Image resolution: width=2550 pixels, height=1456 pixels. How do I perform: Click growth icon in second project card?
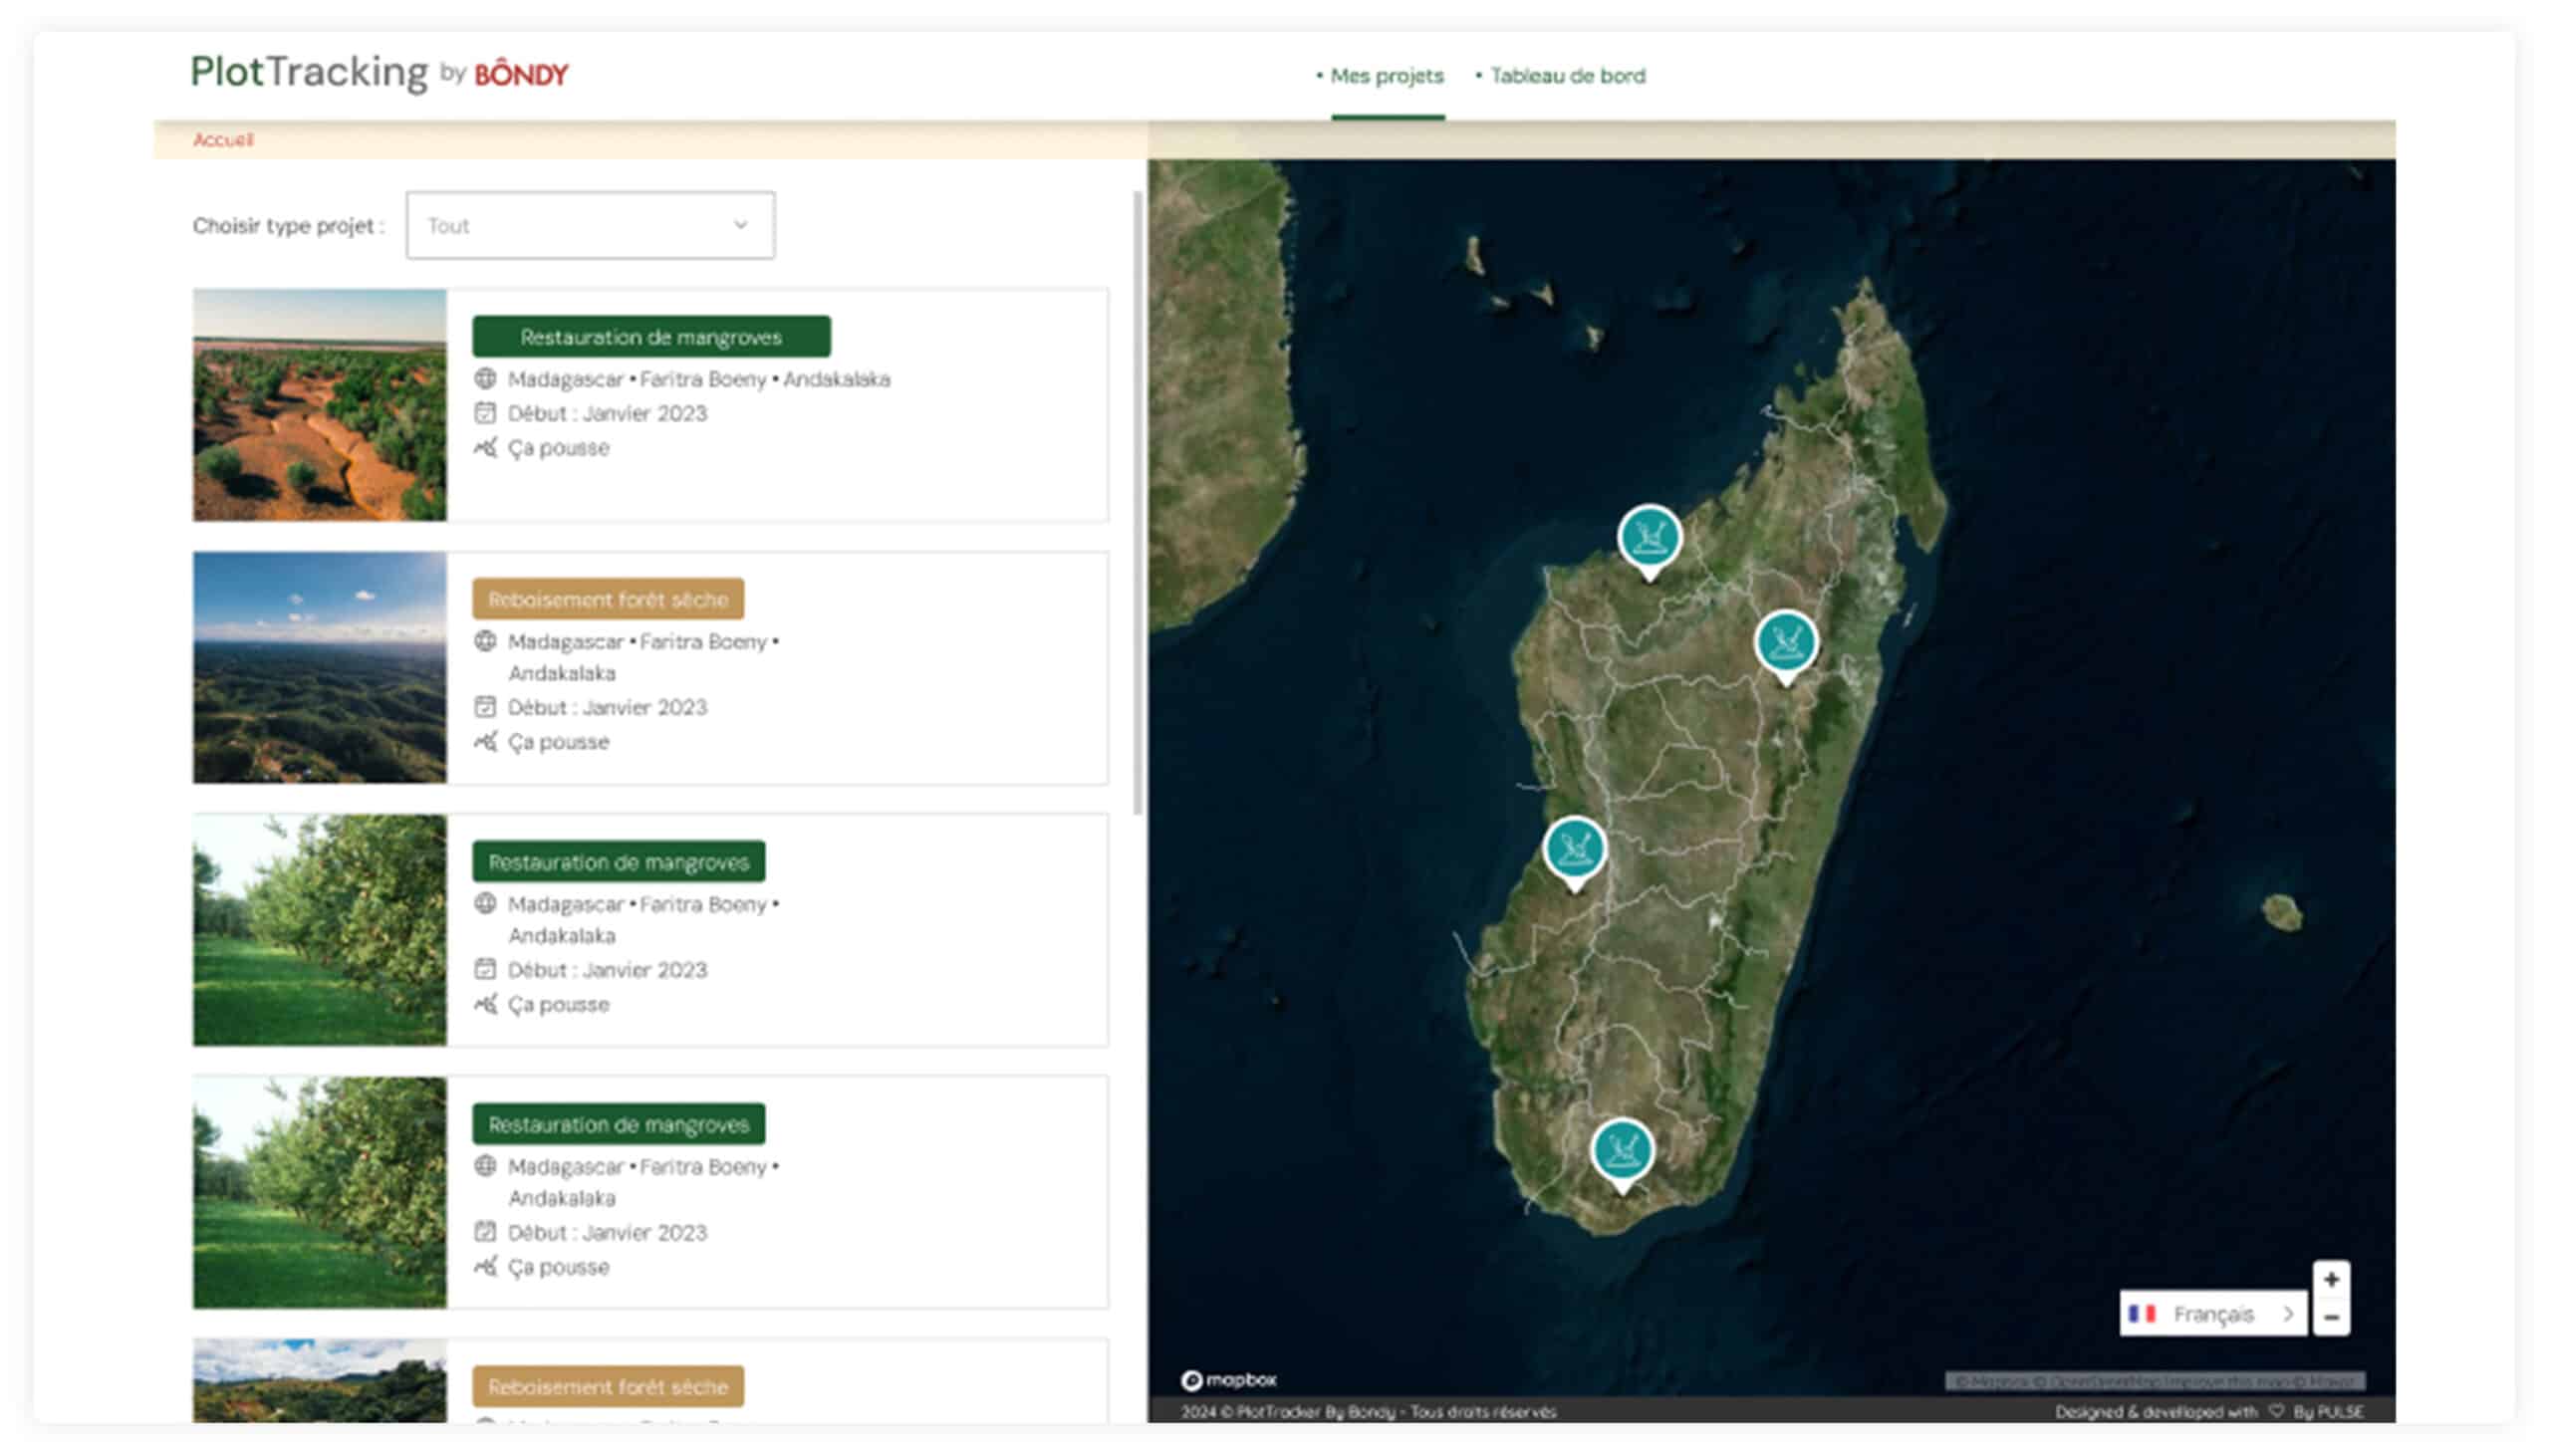485,741
